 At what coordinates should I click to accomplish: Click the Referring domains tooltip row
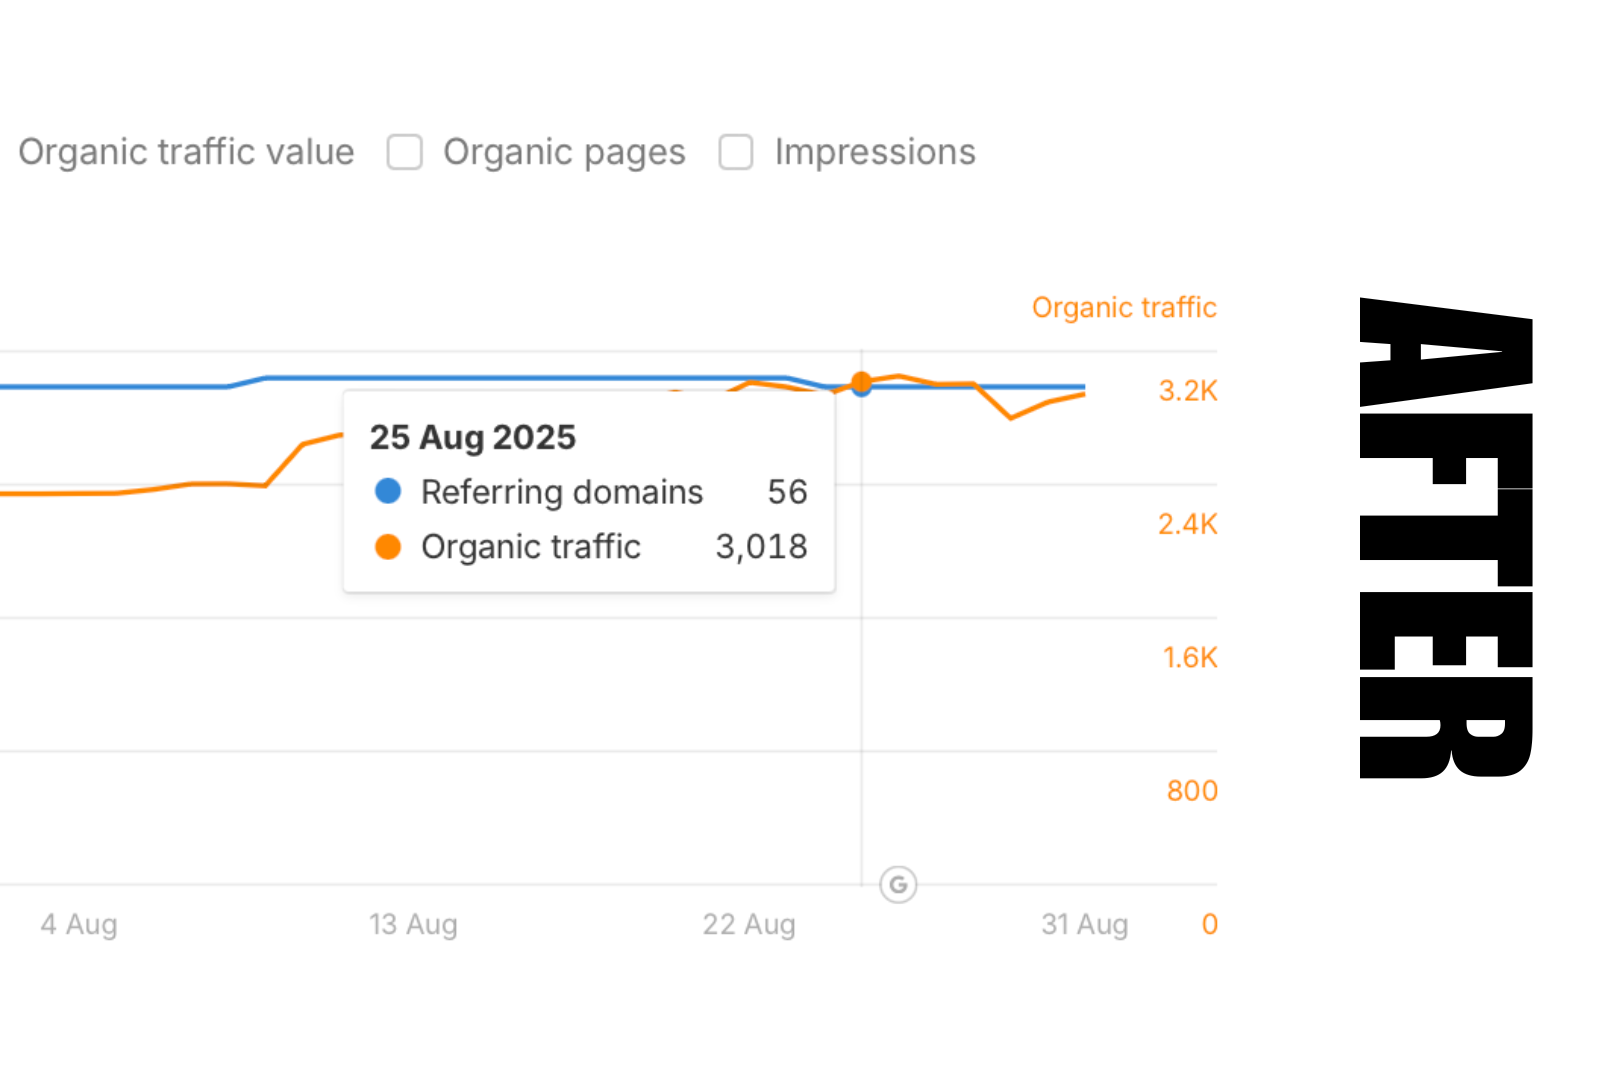(562, 492)
